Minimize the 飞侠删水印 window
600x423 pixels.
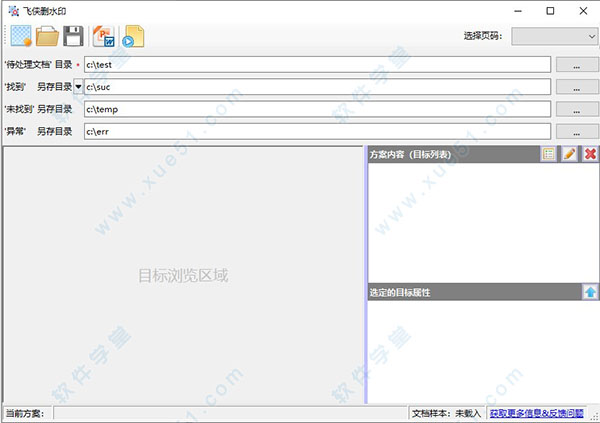(518, 11)
